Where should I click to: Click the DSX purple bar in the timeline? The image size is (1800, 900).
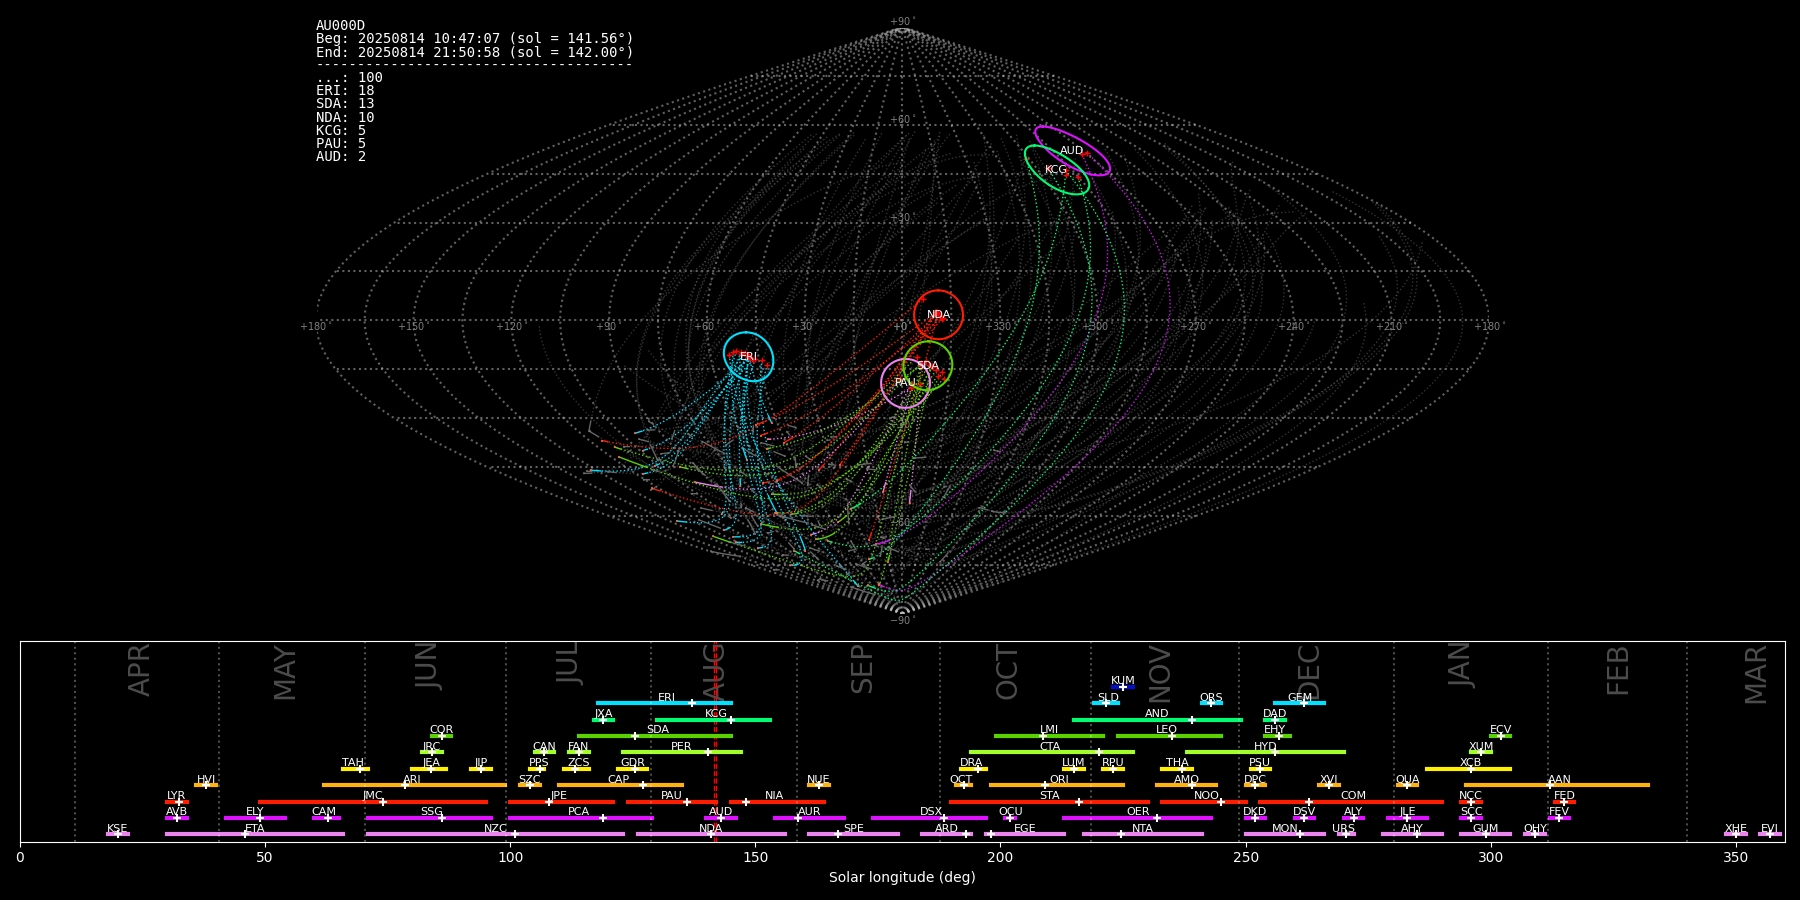click(929, 818)
